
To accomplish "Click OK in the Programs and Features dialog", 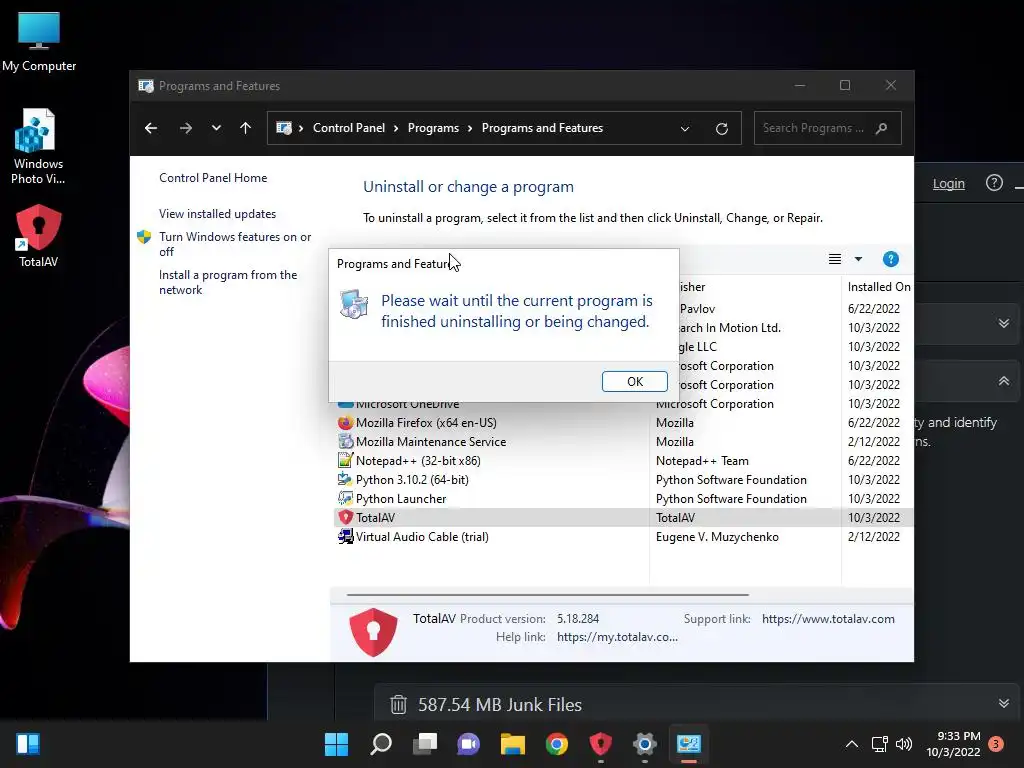I will click(634, 381).
